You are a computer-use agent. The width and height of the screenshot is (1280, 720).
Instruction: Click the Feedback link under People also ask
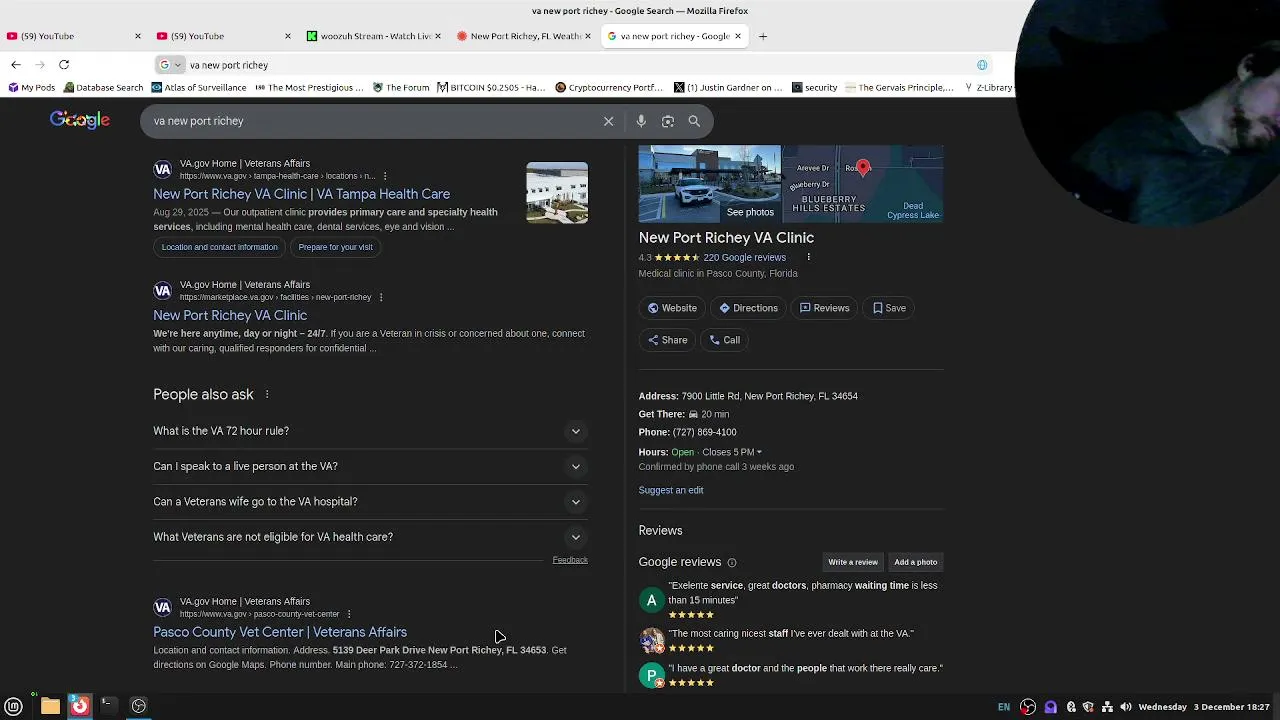pos(570,560)
